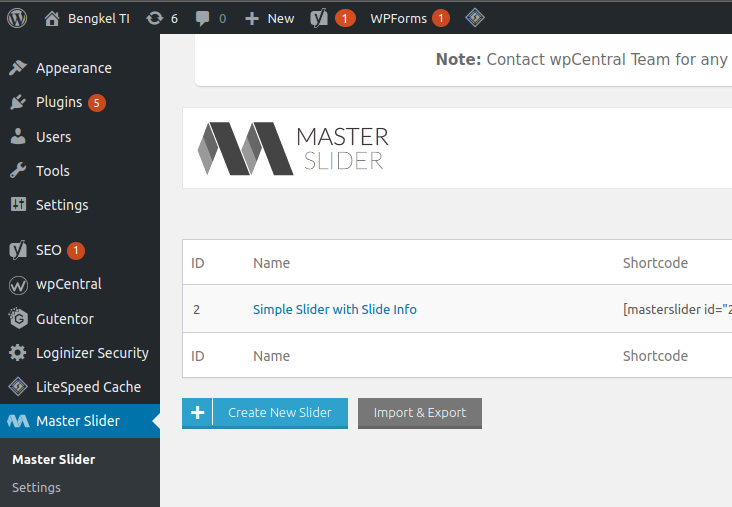The image size is (732, 507).
Task: Click the Tools wrench icon
Action: pyautogui.click(x=18, y=170)
